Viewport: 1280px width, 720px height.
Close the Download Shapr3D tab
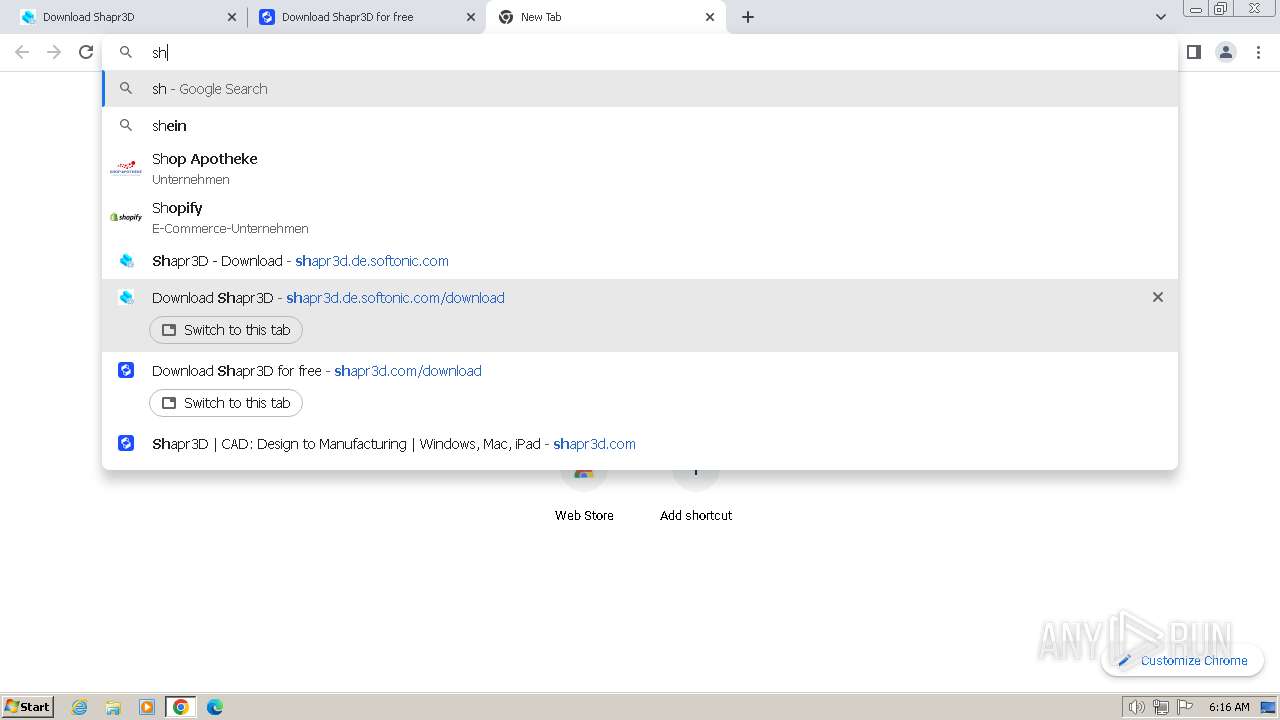click(x=232, y=17)
